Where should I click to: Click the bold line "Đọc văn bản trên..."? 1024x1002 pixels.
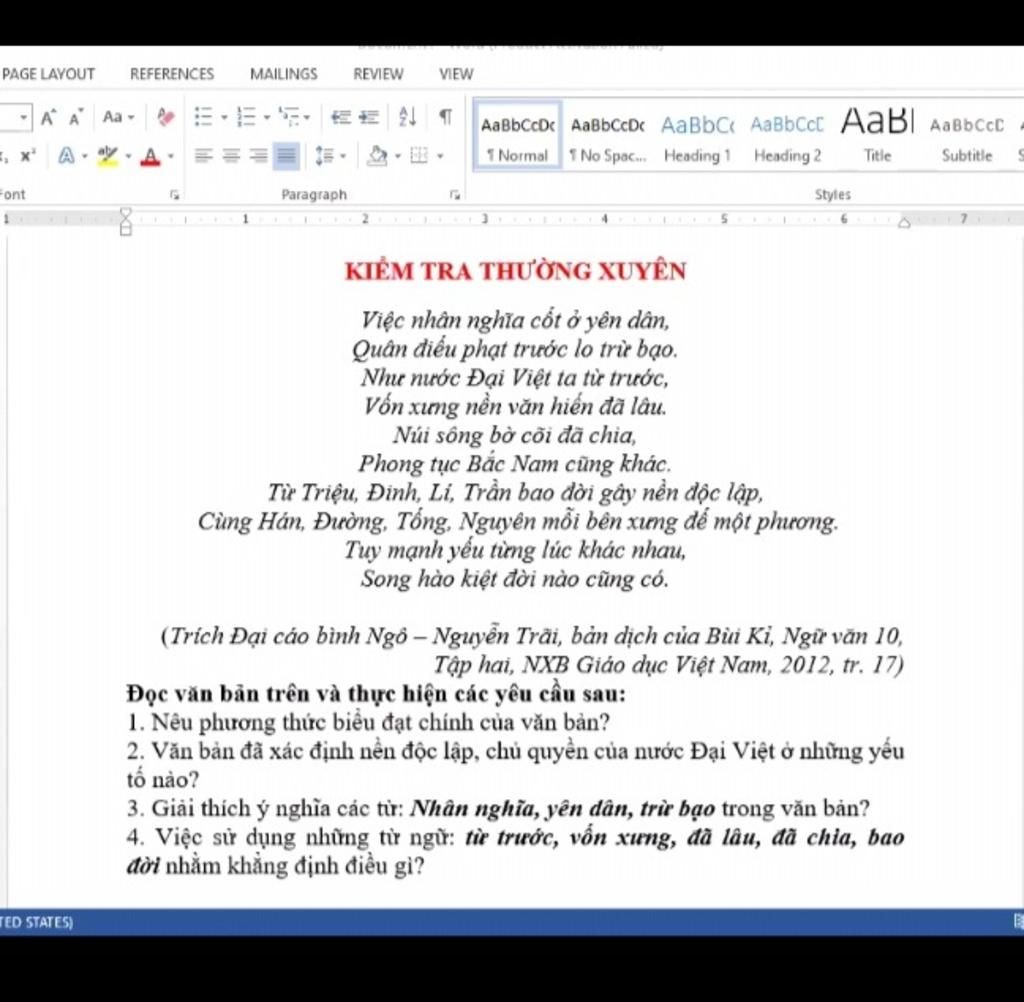376,694
